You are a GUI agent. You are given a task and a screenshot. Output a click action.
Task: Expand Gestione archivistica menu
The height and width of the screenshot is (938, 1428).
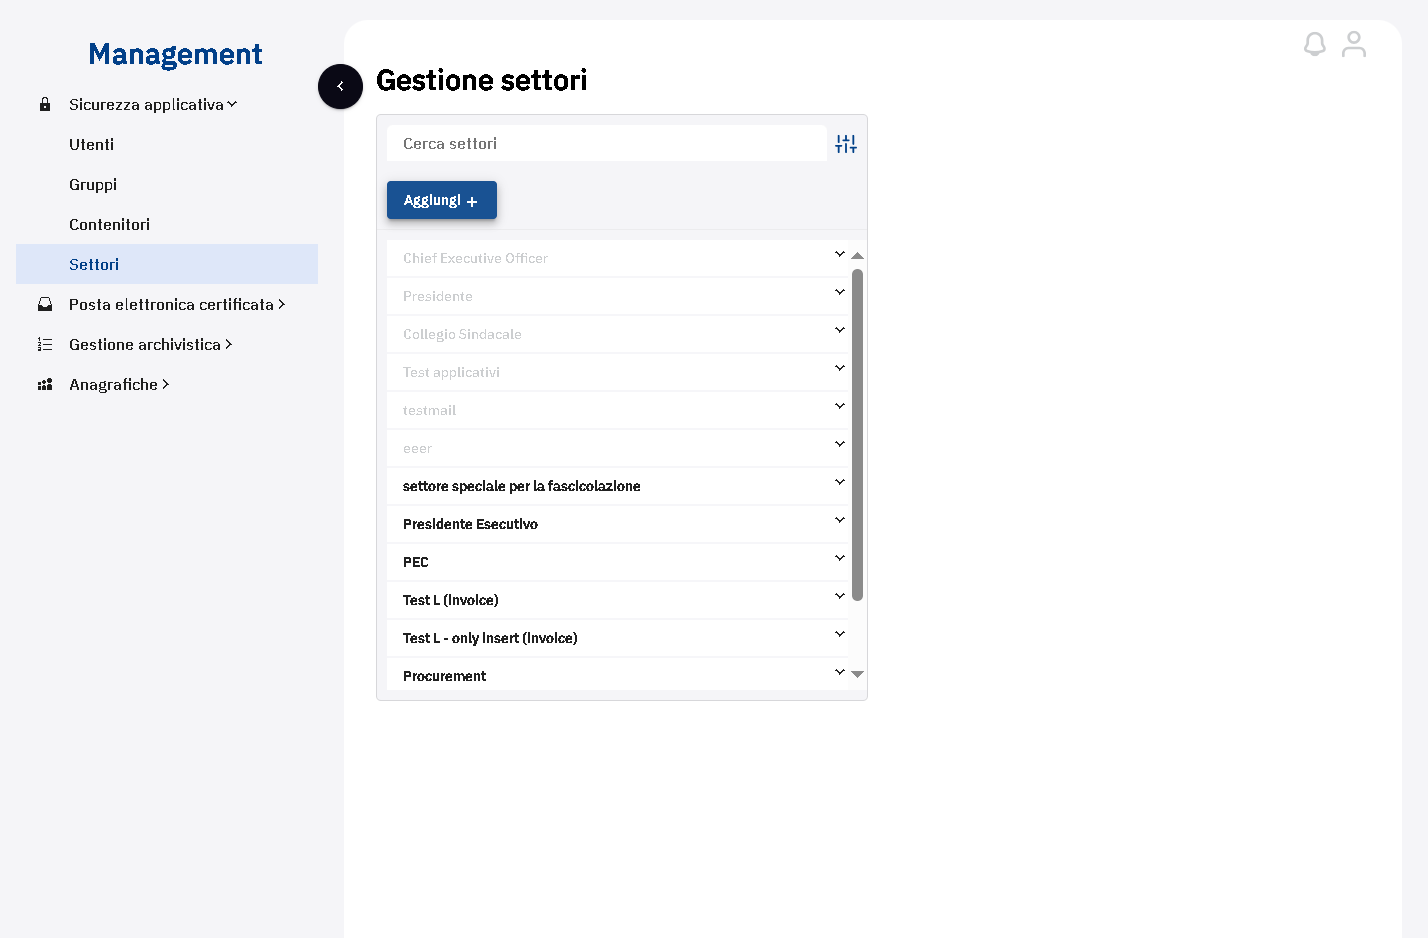228,344
